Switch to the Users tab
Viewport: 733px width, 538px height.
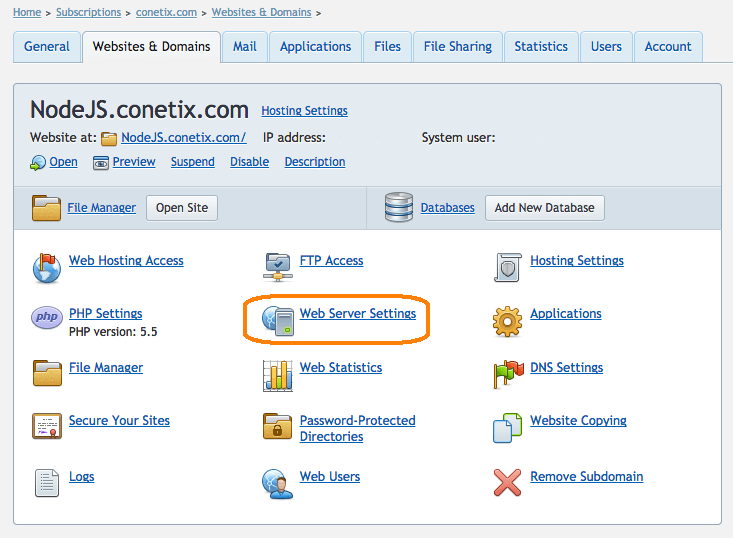[x=606, y=47]
